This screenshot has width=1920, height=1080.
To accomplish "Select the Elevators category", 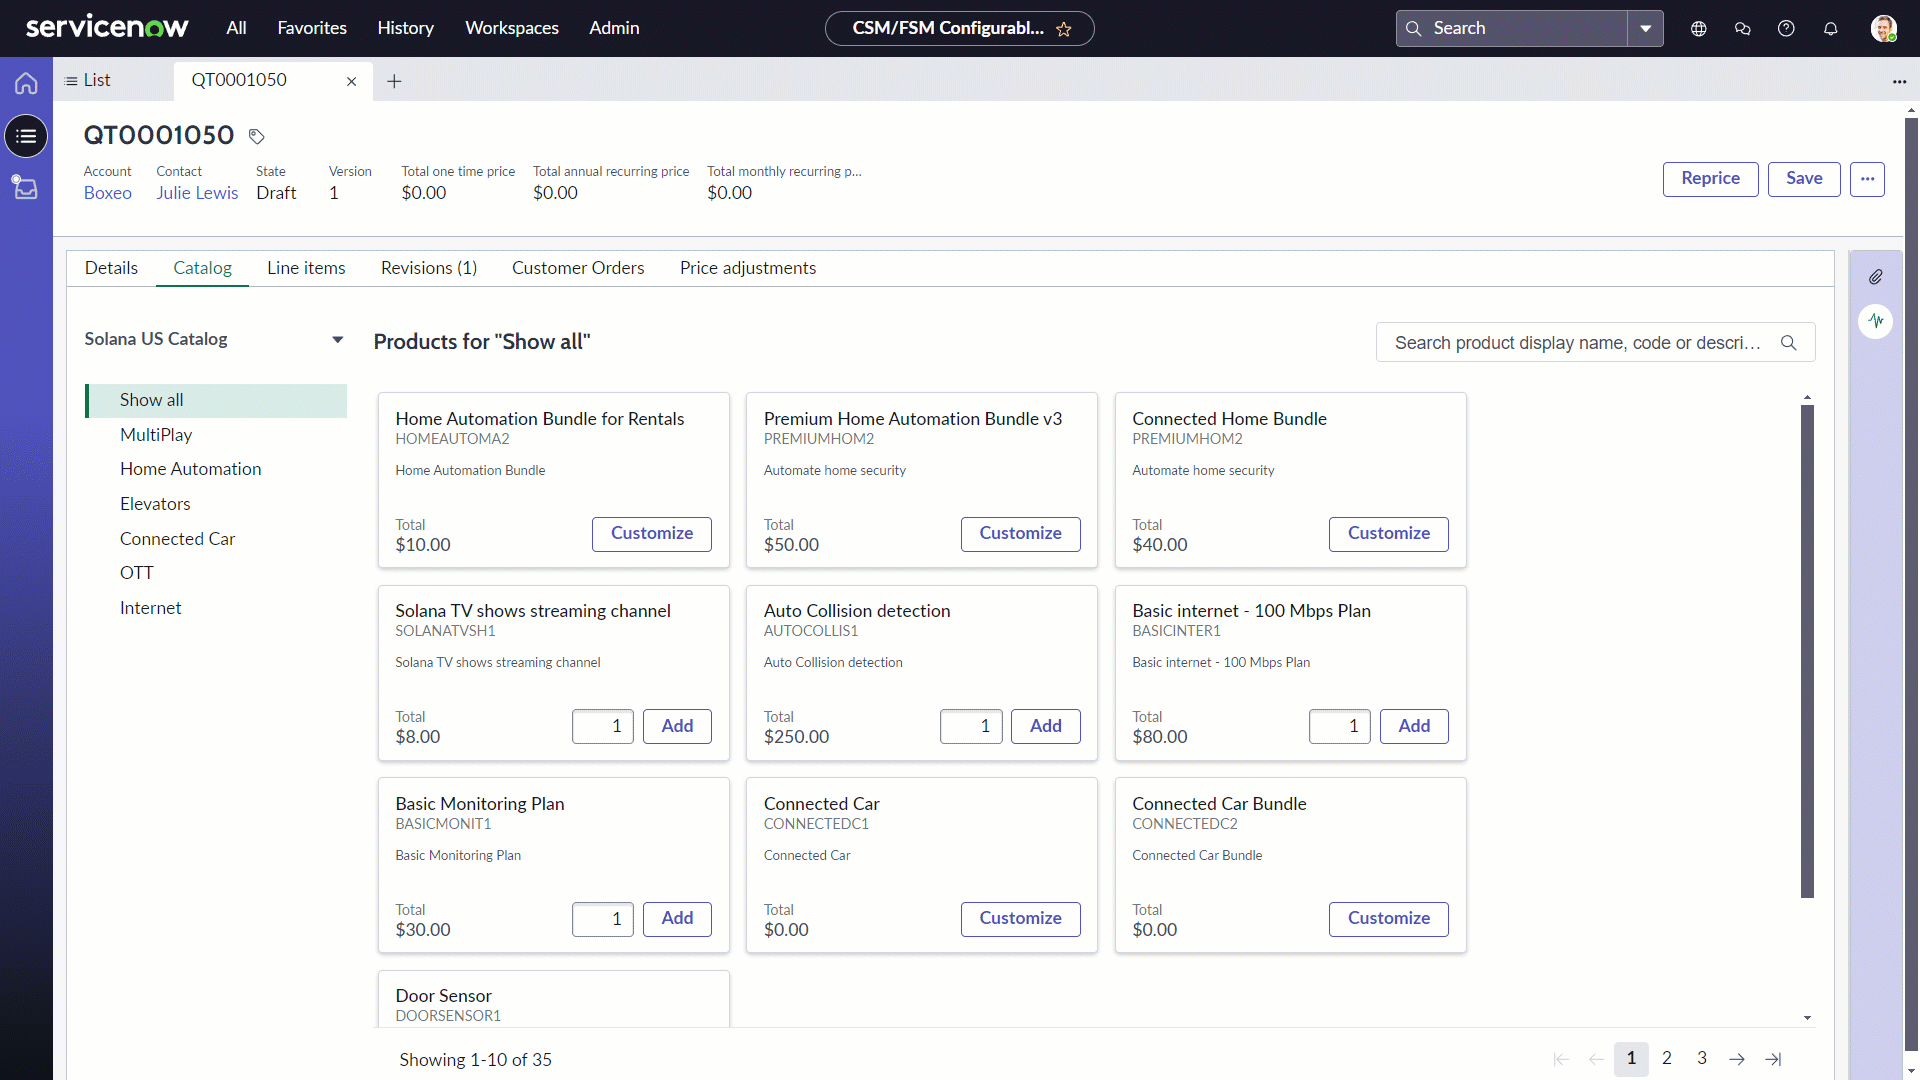I will 216,504.
